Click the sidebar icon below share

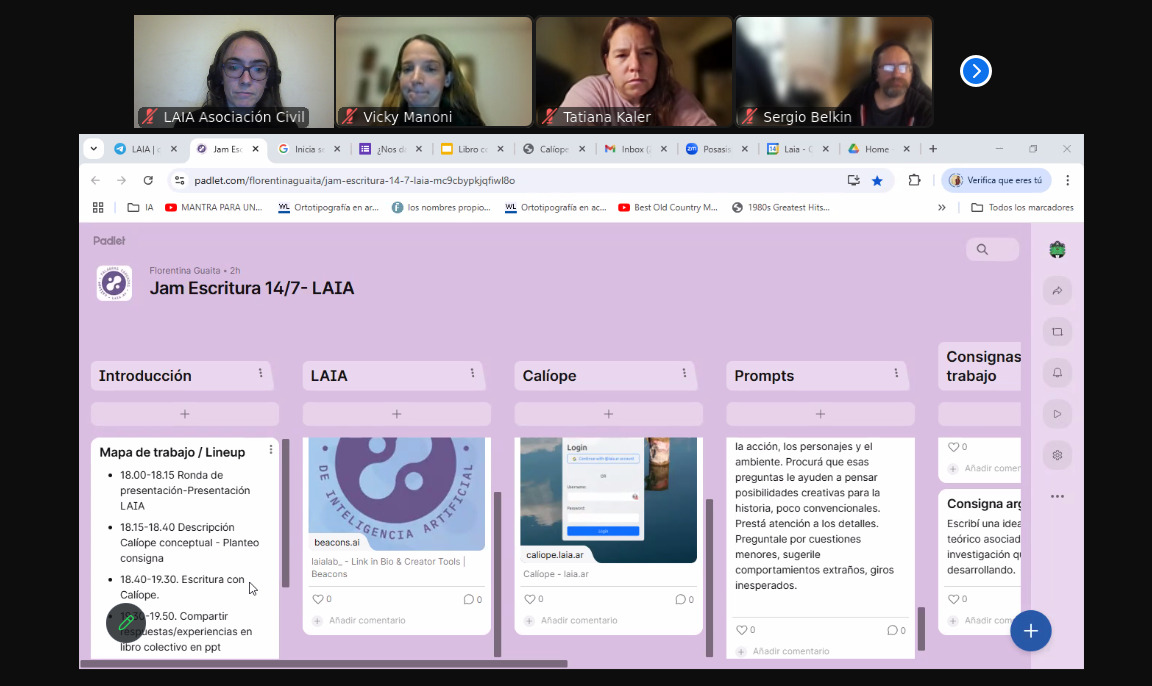pyautogui.click(x=1057, y=332)
